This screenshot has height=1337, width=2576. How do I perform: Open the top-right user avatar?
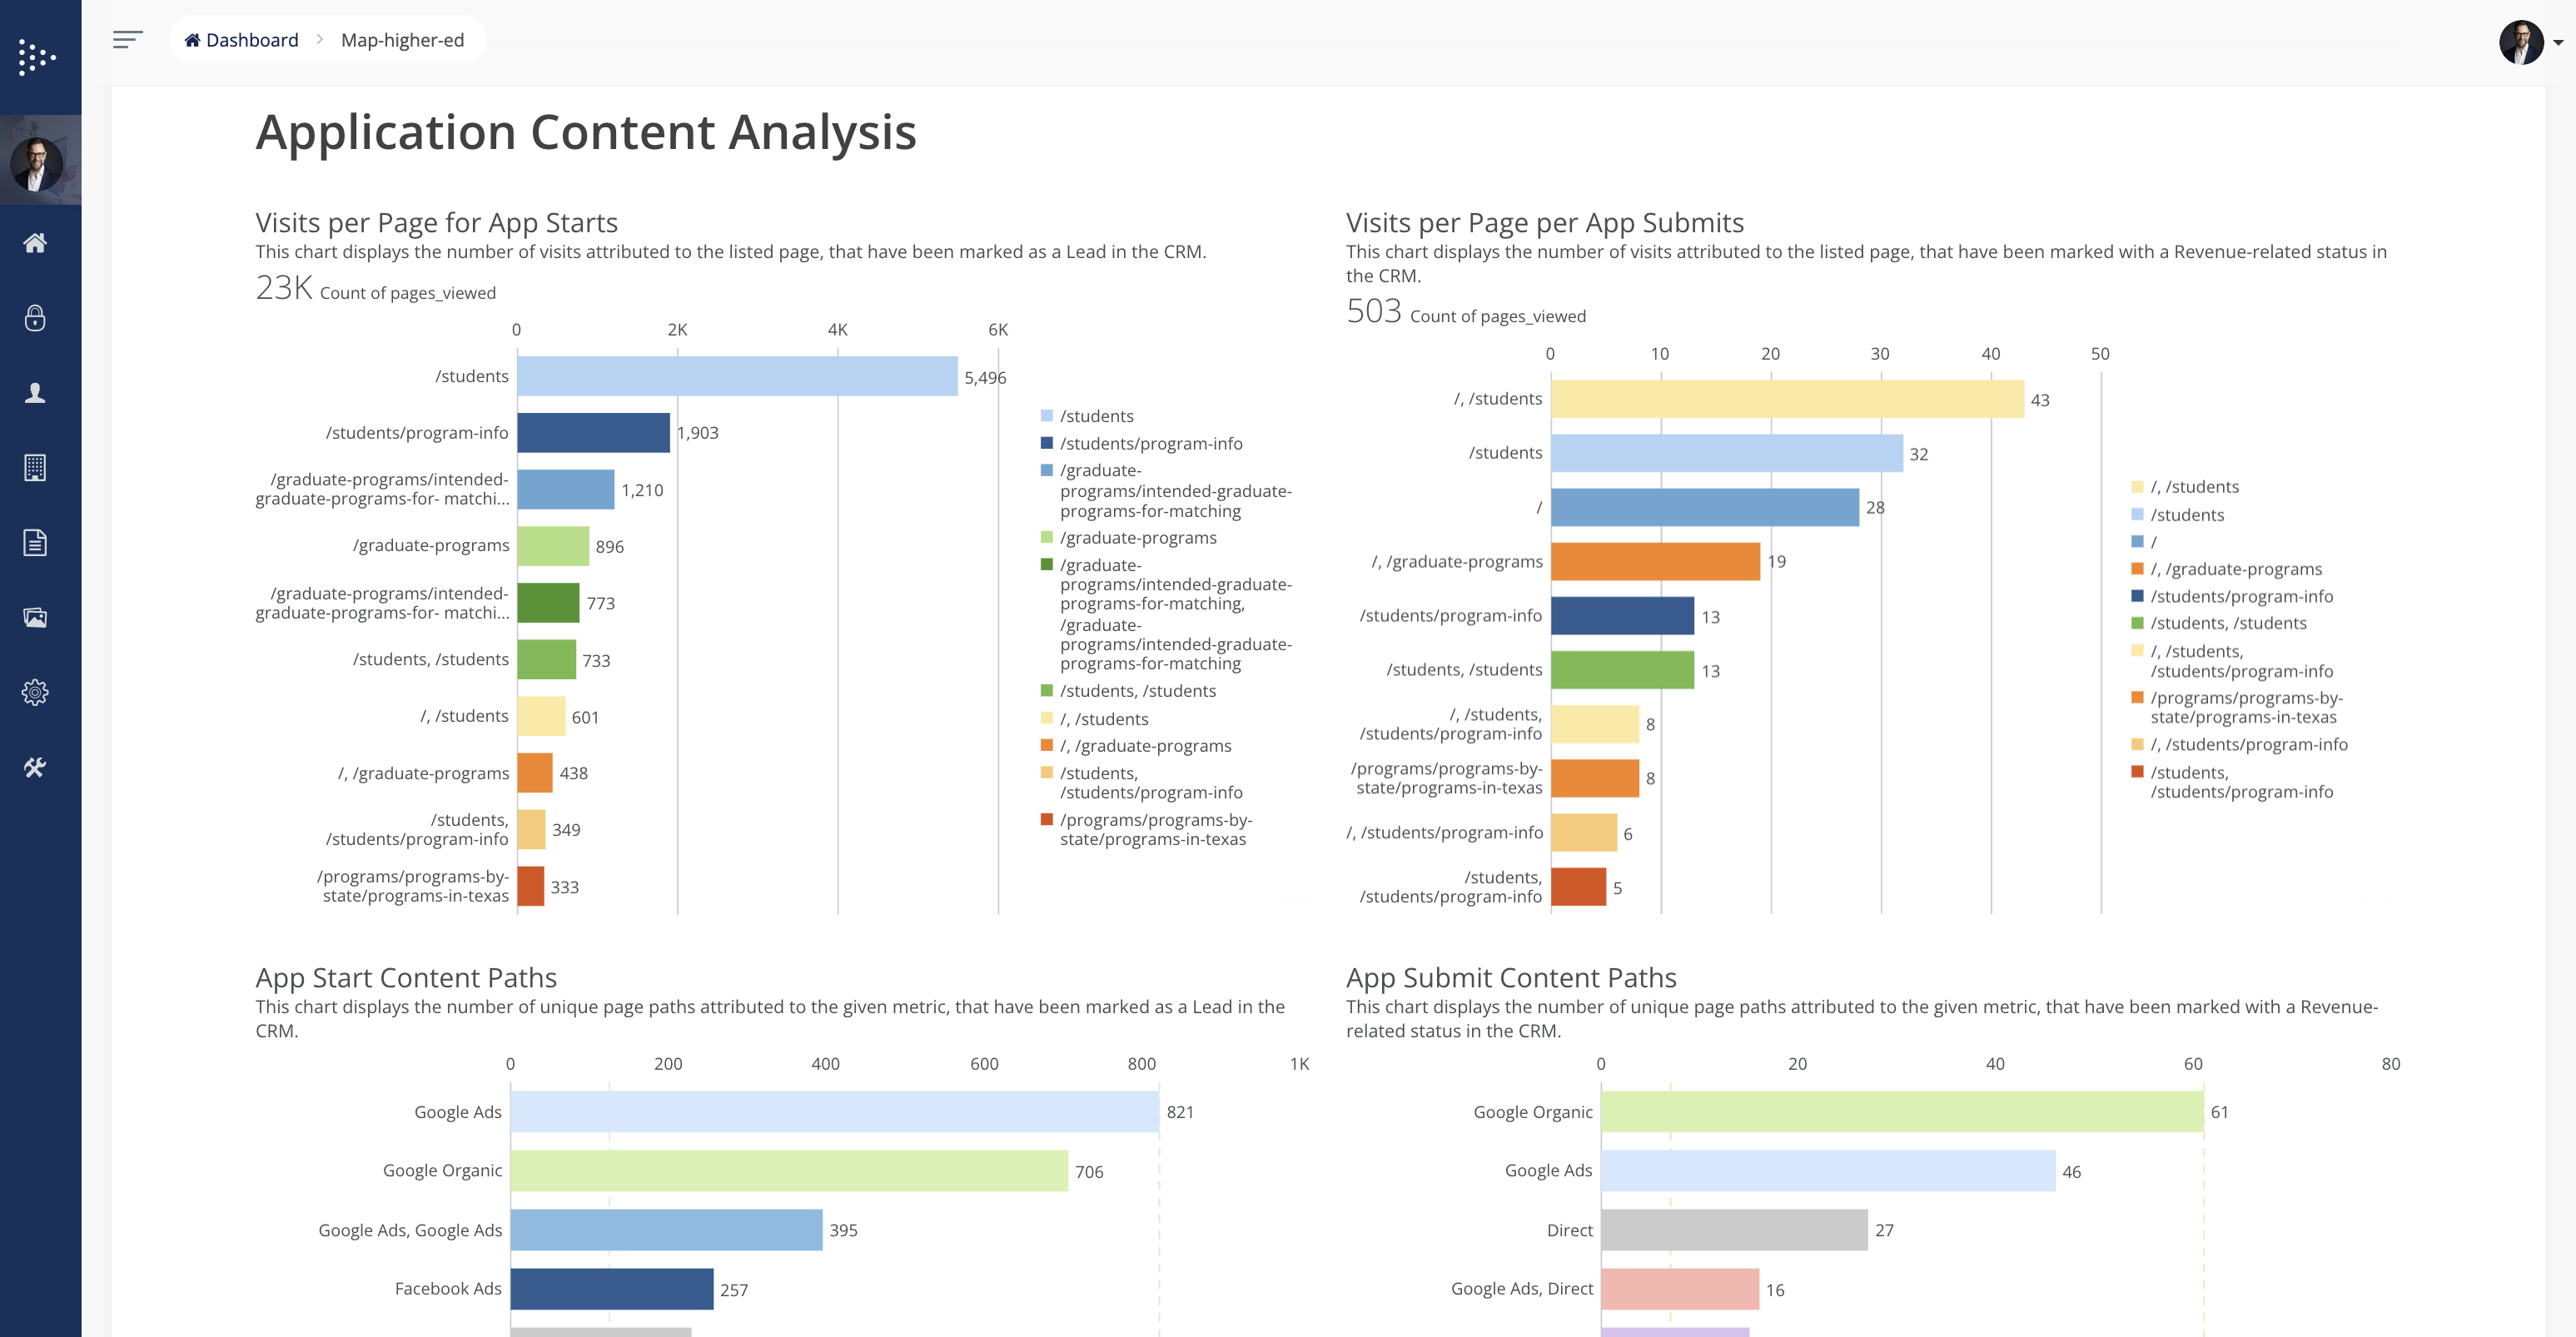[x=2521, y=42]
